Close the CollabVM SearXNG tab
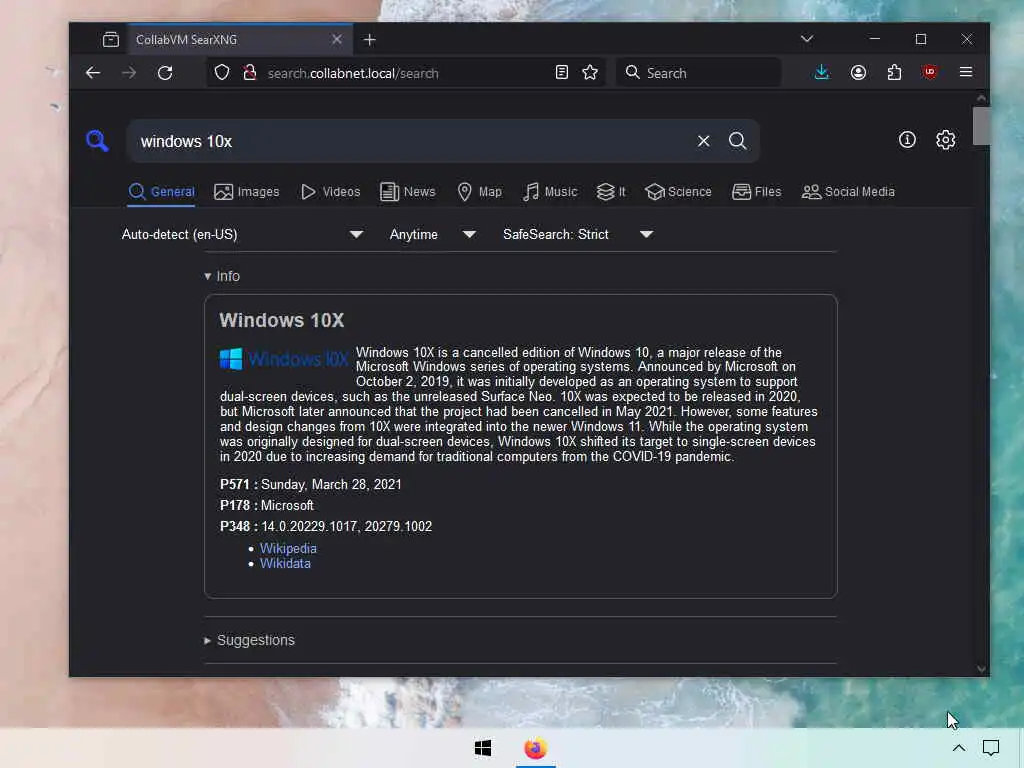 tap(336, 39)
